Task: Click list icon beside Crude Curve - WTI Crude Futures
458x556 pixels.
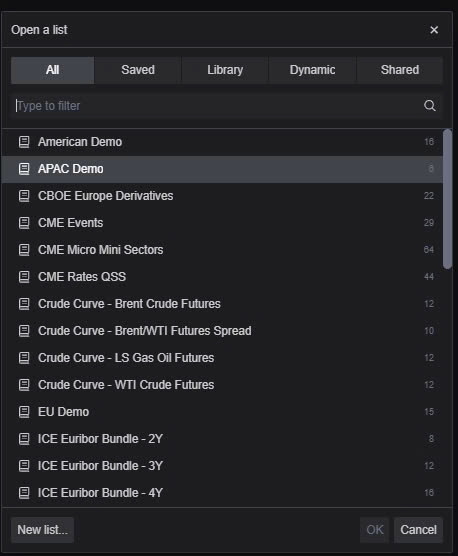Action: tap(24, 385)
